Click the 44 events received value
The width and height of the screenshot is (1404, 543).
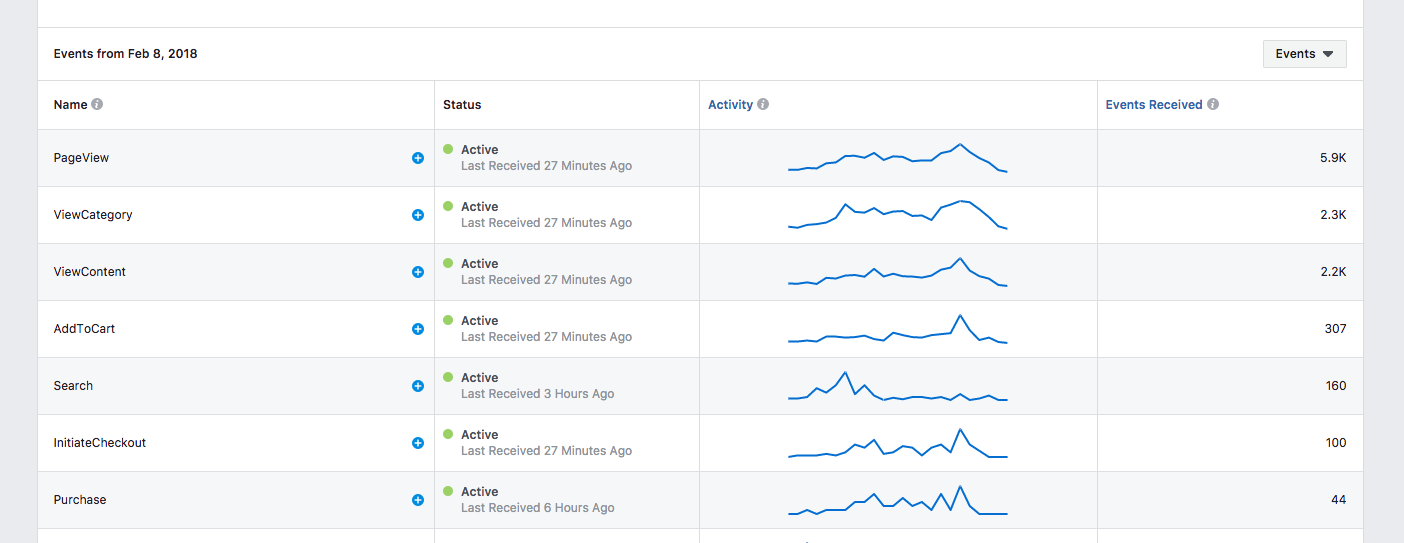[x=1338, y=500]
